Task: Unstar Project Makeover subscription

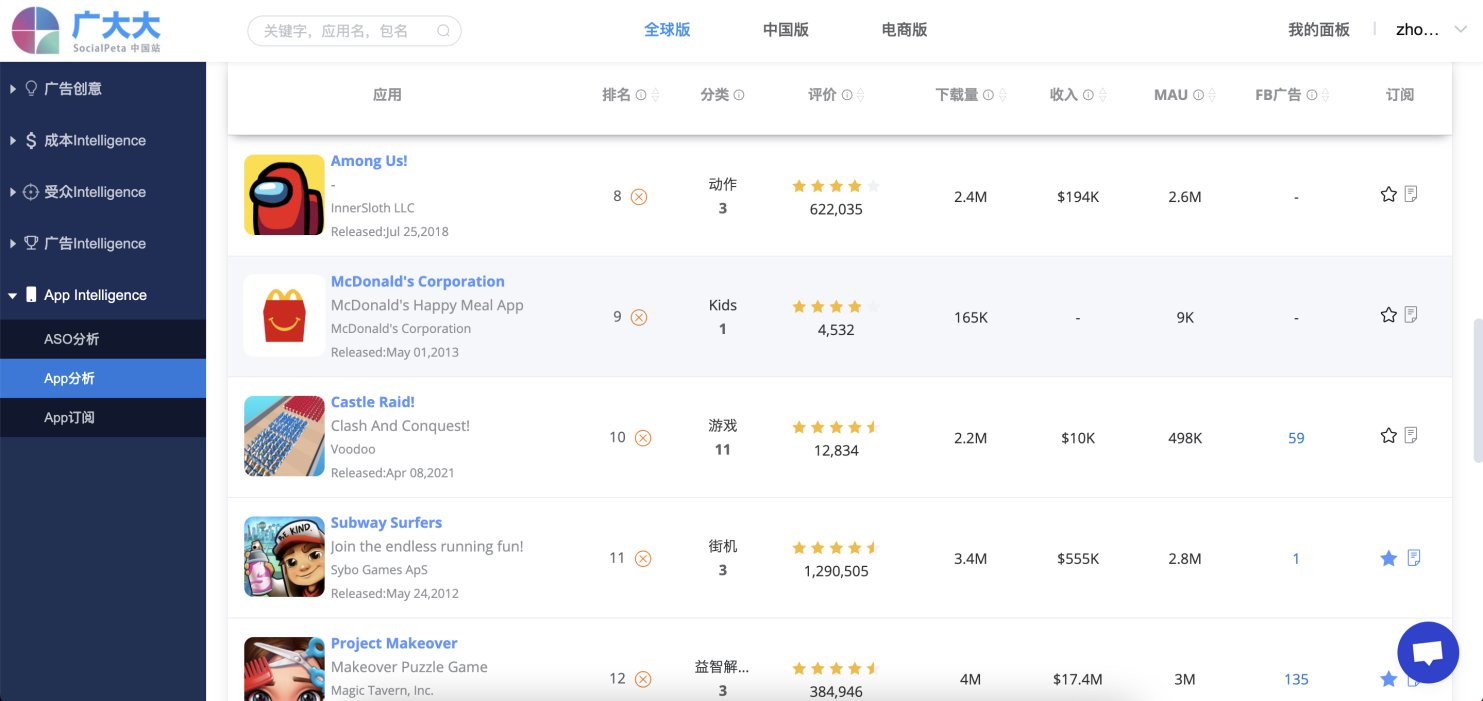Action: pyautogui.click(x=1388, y=679)
